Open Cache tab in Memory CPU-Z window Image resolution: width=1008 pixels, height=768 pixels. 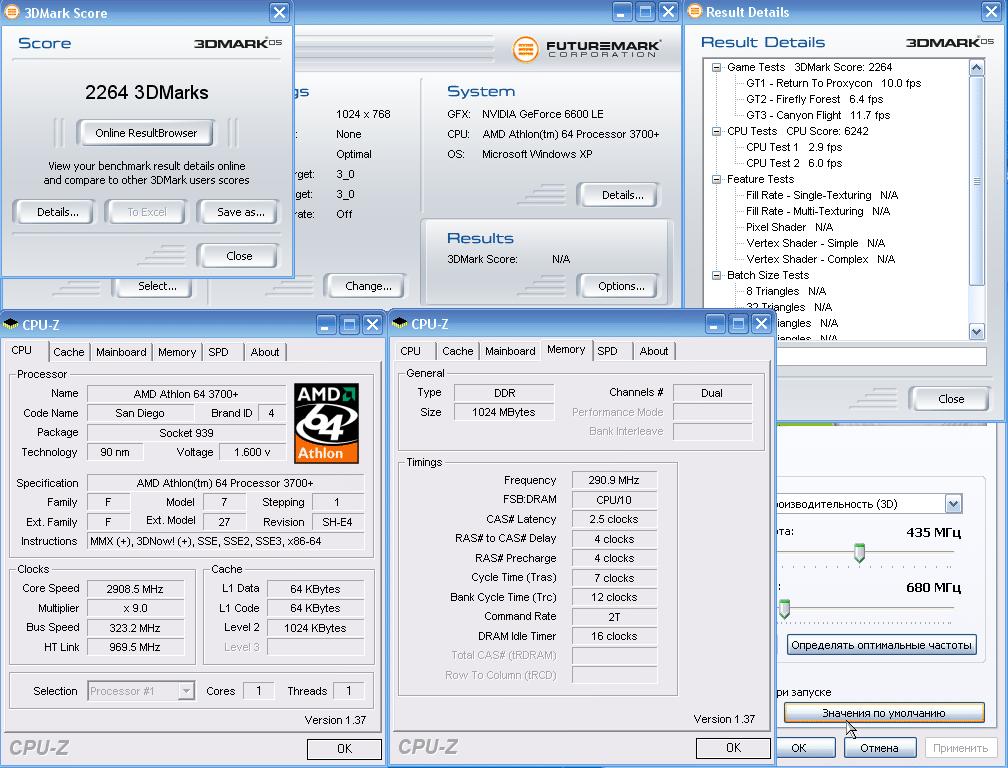[x=458, y=351]
